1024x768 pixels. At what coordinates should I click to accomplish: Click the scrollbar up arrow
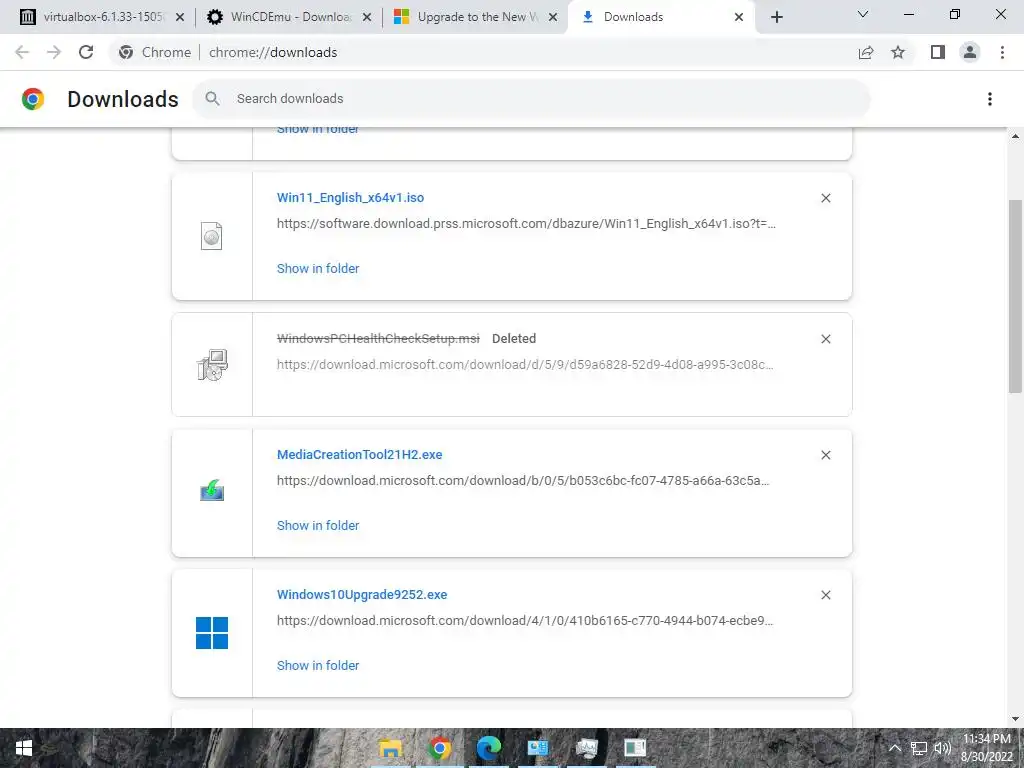(x=1015, y=136)
